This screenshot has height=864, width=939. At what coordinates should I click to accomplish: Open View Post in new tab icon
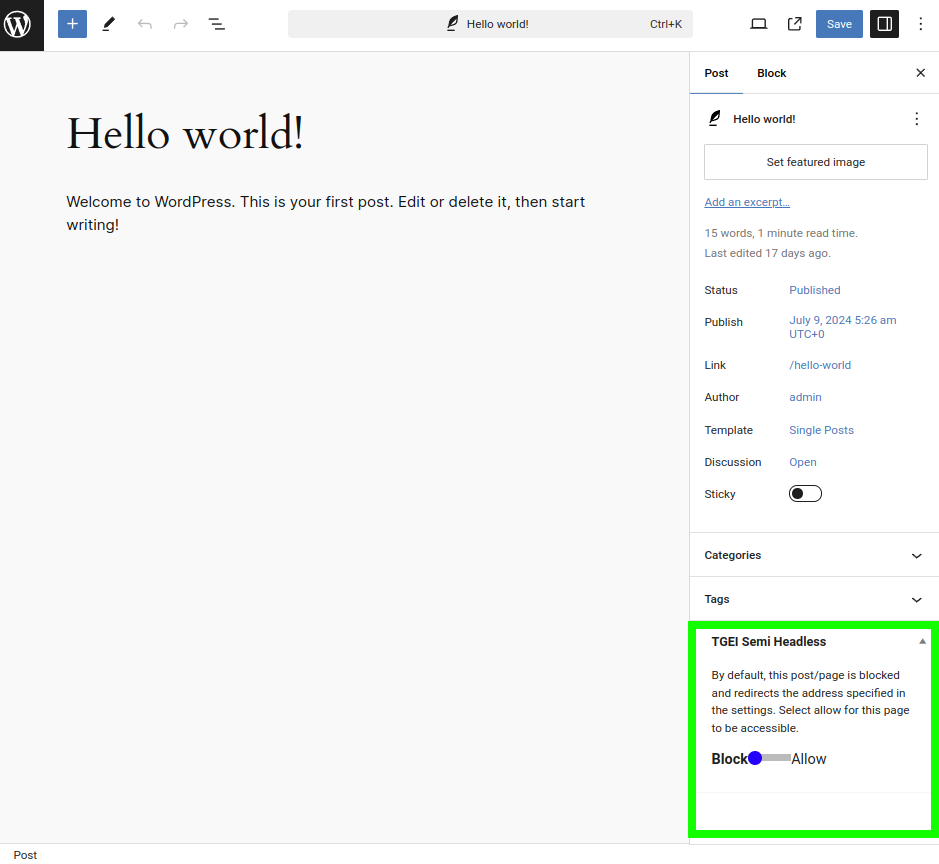click(x=795, y=24)
